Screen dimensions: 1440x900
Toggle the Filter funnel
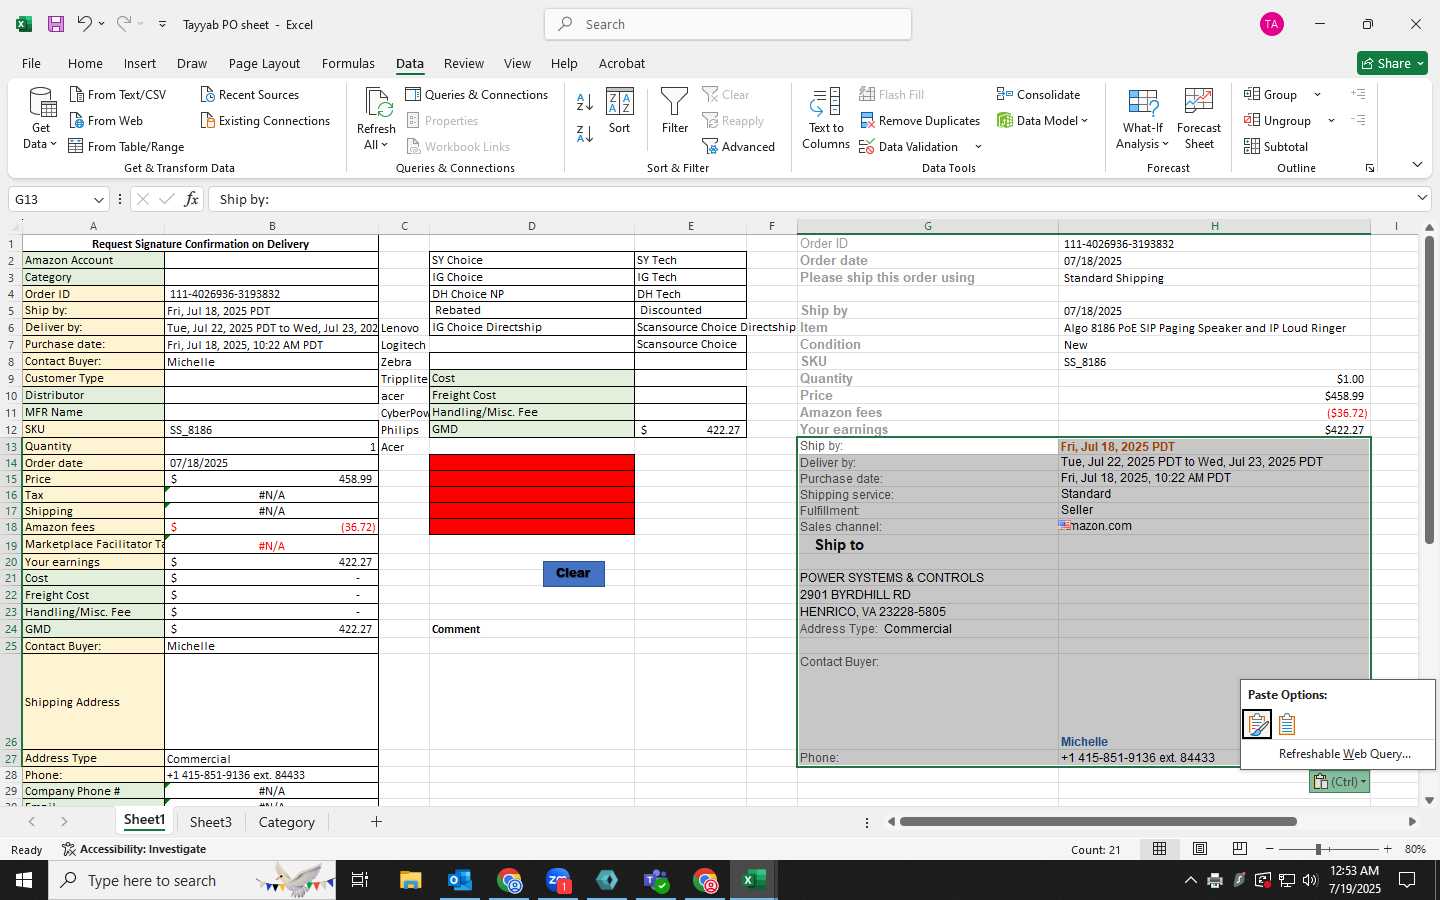coord(675,111)
